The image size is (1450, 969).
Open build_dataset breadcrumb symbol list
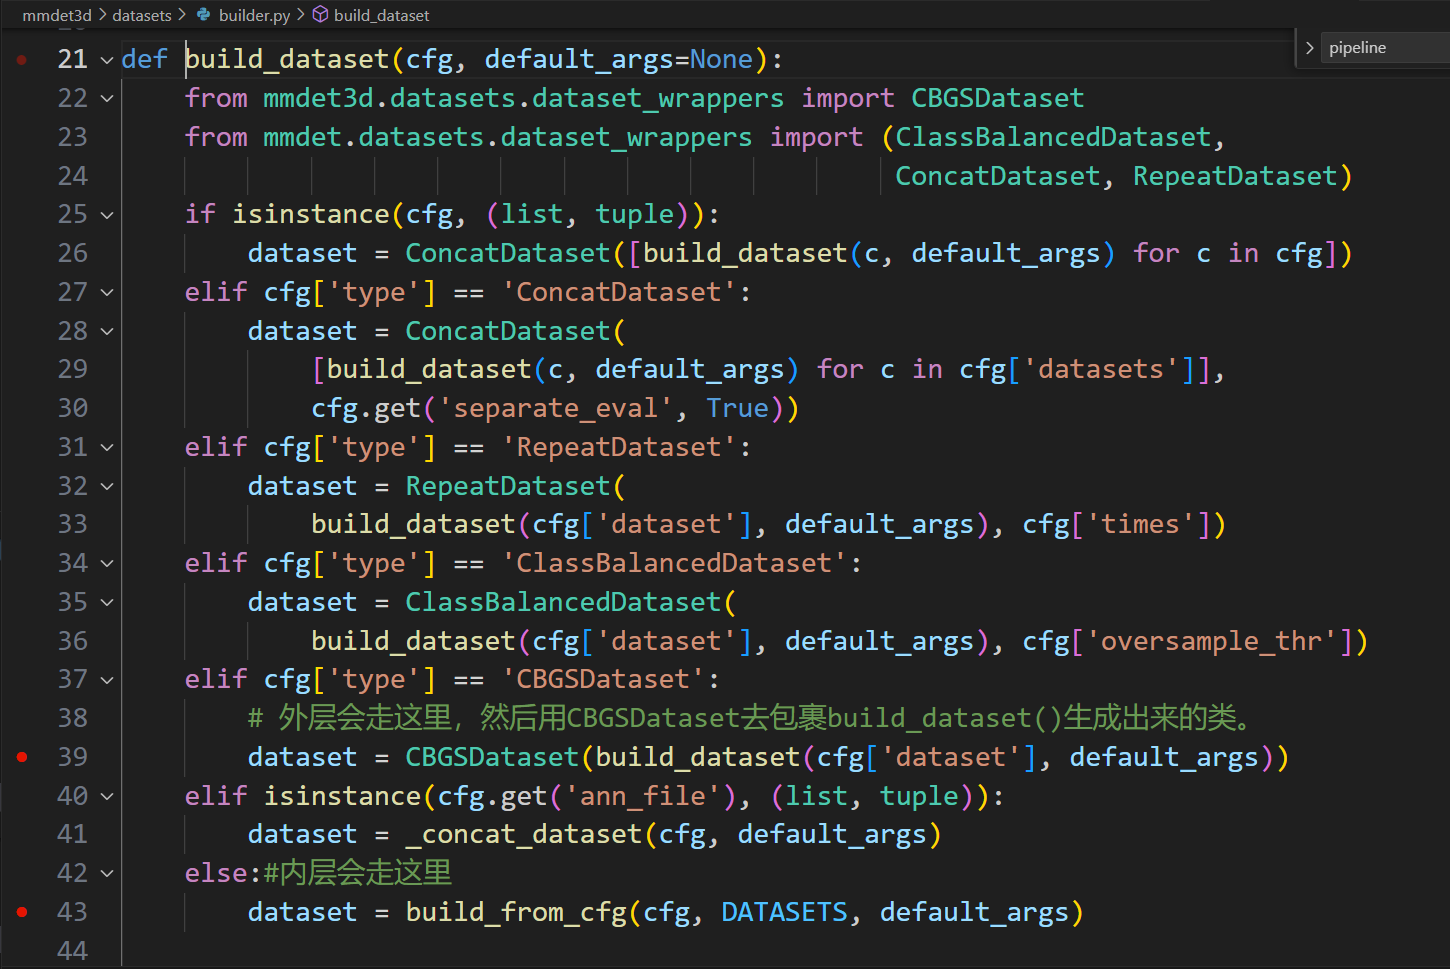click(x=381, y=15)
